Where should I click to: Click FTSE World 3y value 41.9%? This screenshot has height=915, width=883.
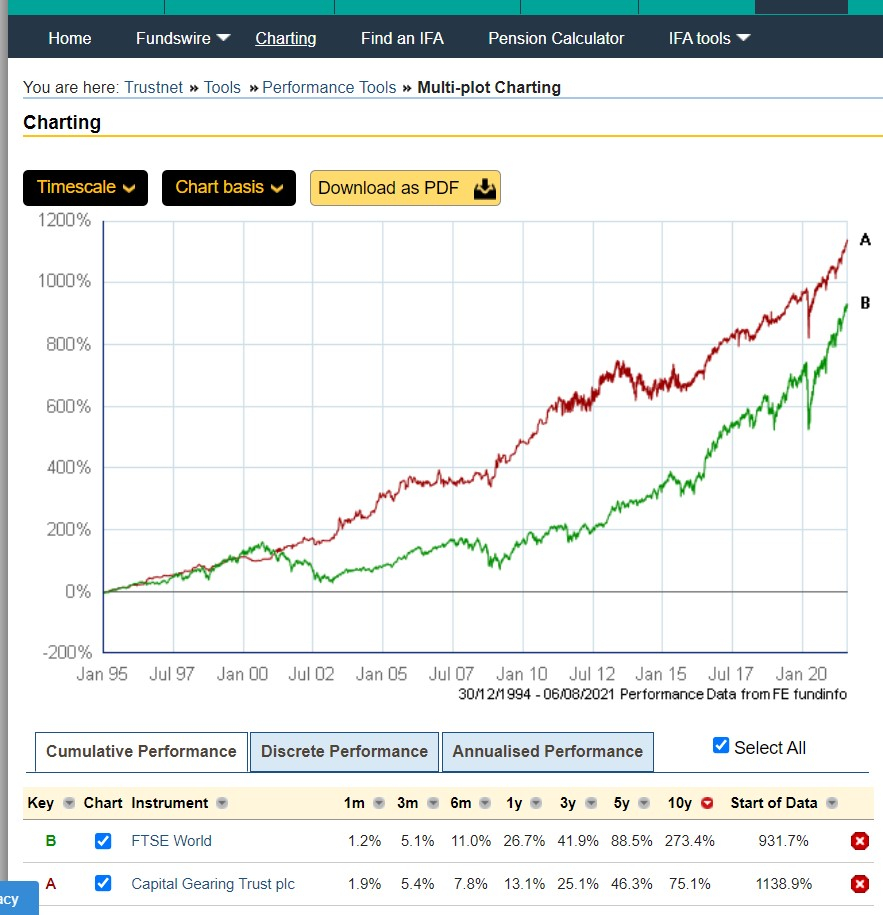pos(578,841)
